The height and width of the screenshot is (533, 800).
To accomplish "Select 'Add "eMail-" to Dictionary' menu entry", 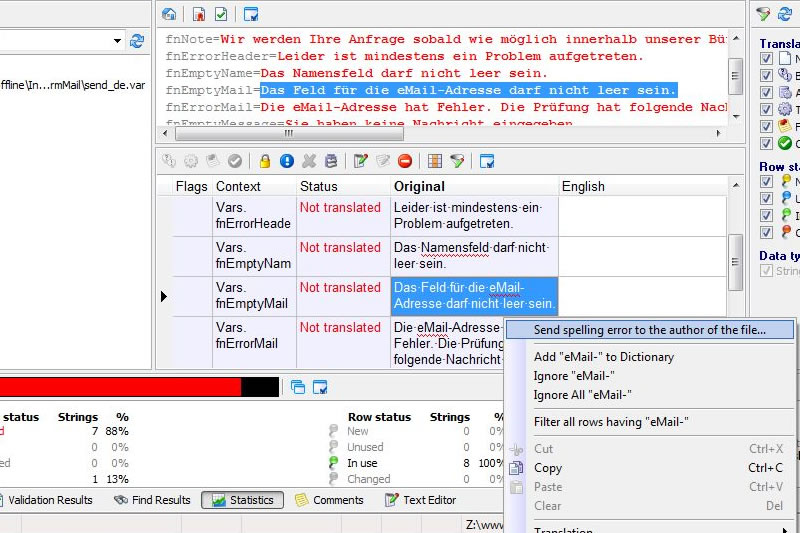I will (x=604, y=357).
